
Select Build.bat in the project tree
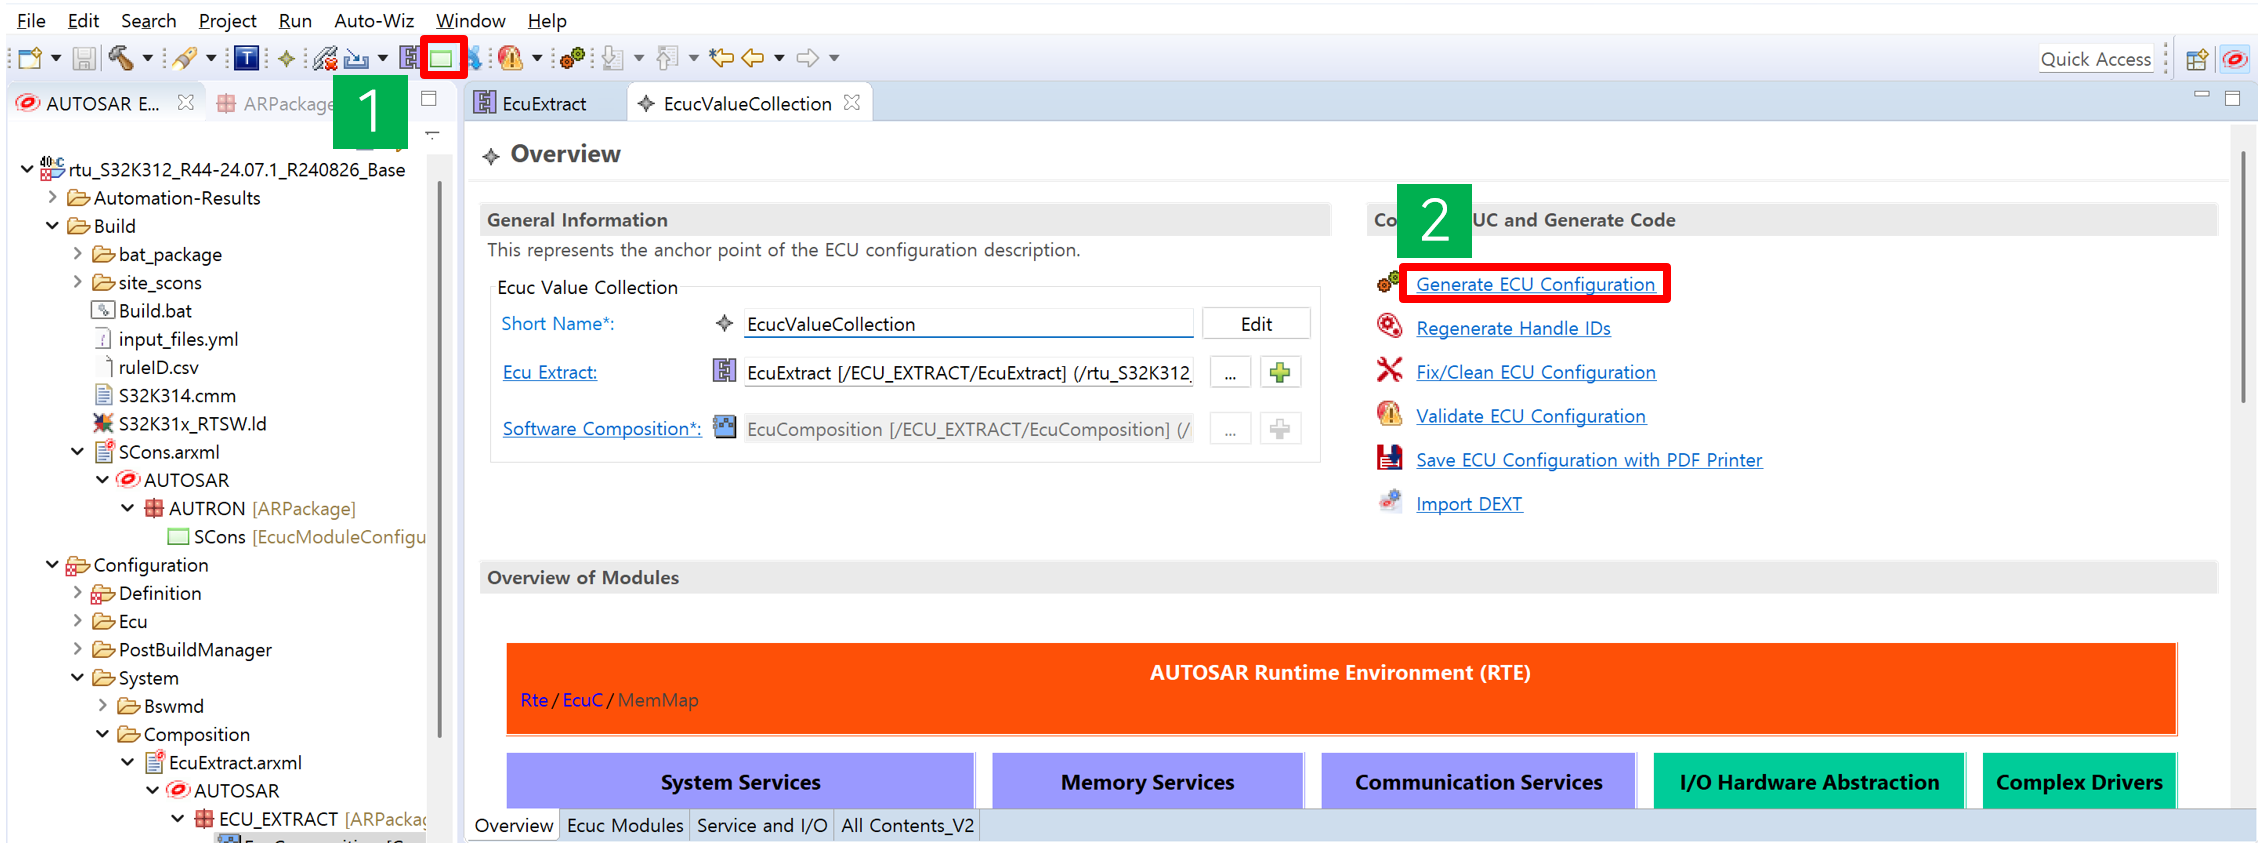click(155, 311)
